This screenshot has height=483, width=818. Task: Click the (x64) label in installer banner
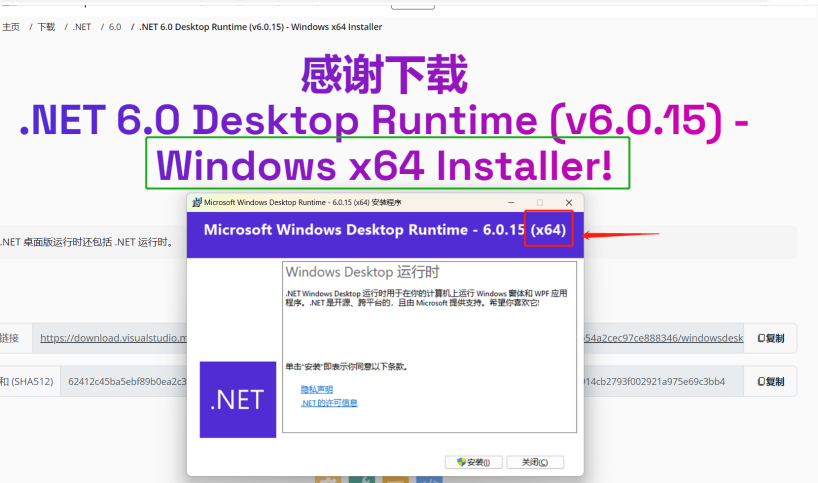tap(549, 230)
